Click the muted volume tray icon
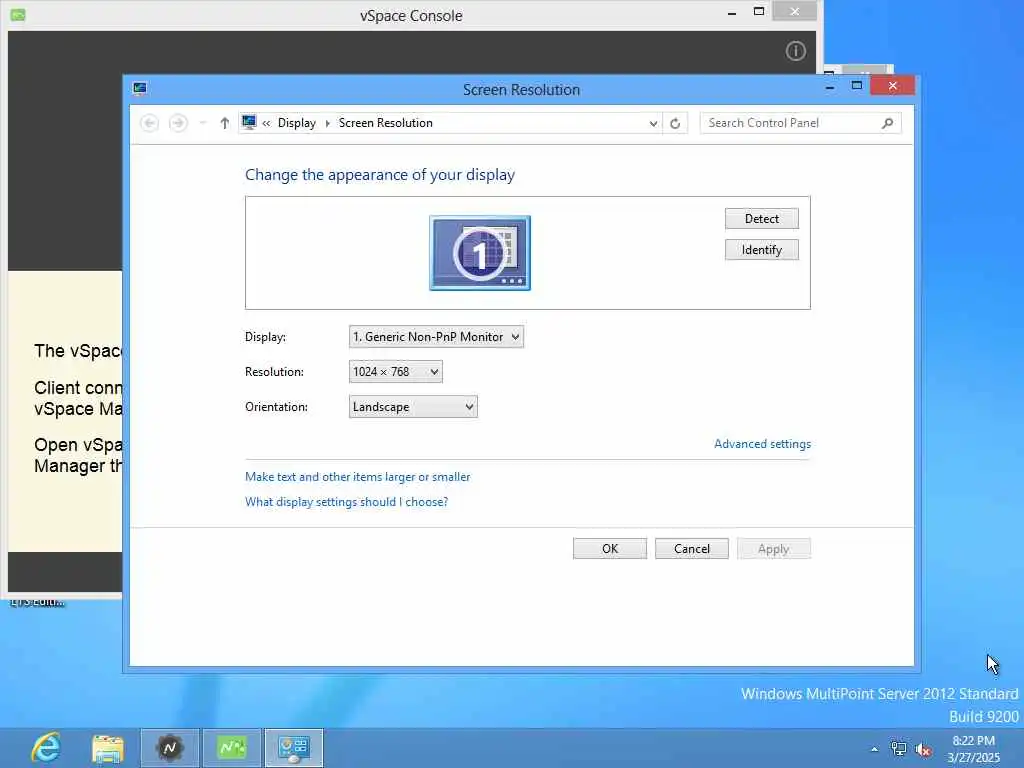Viewport: 1024px width, 768px height. coord(923,749)
